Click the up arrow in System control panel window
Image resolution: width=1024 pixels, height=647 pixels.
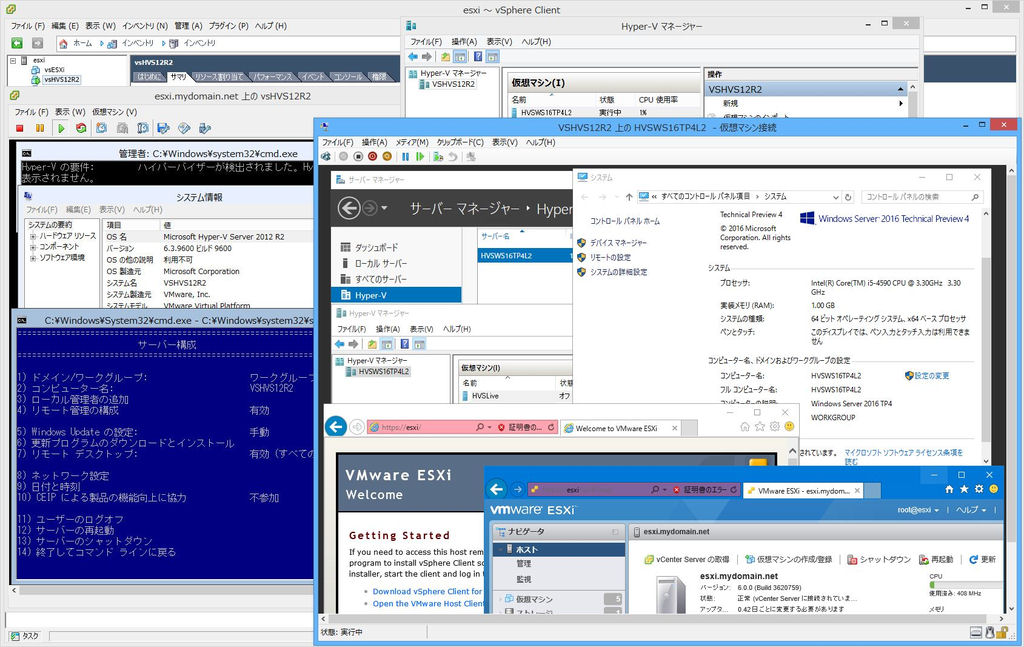pyautogui.click(x=628, y=197)
